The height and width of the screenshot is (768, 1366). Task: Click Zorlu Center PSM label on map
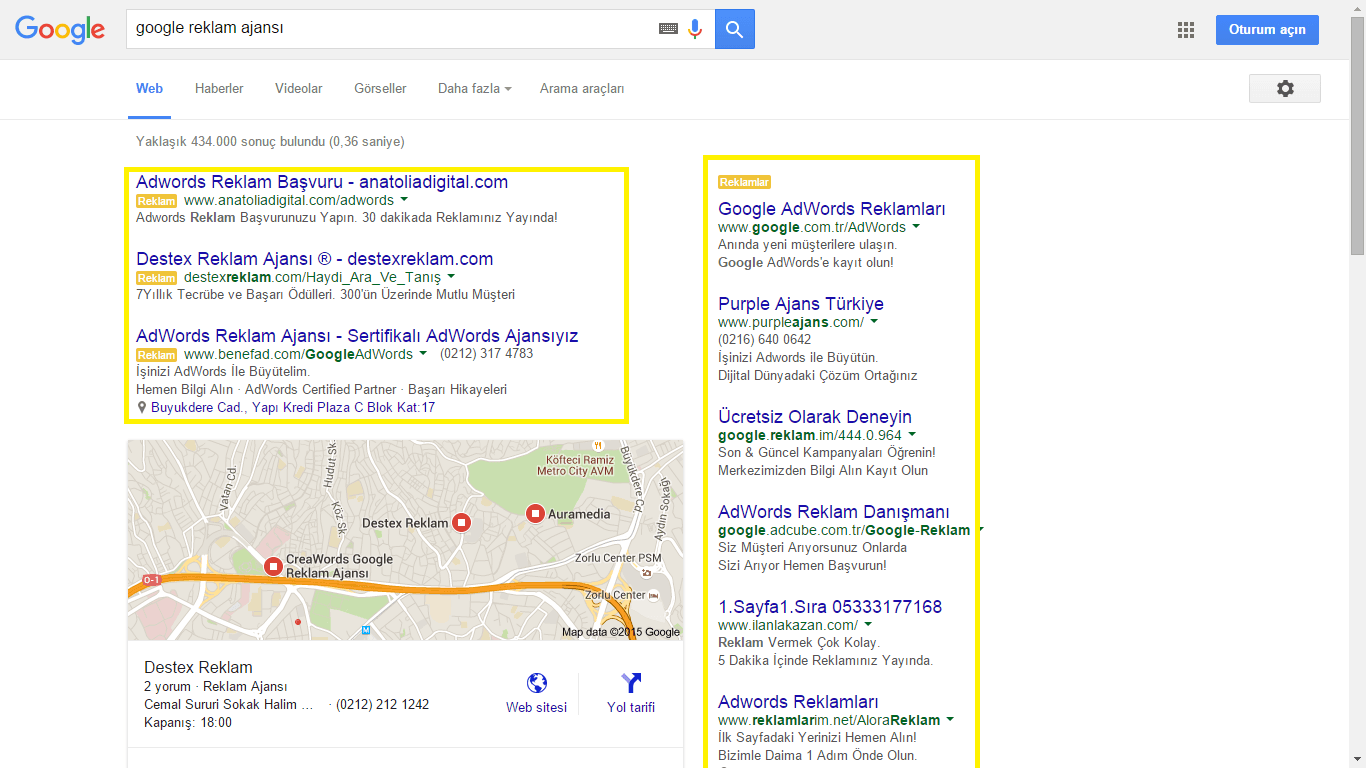[x=618, y=558]
